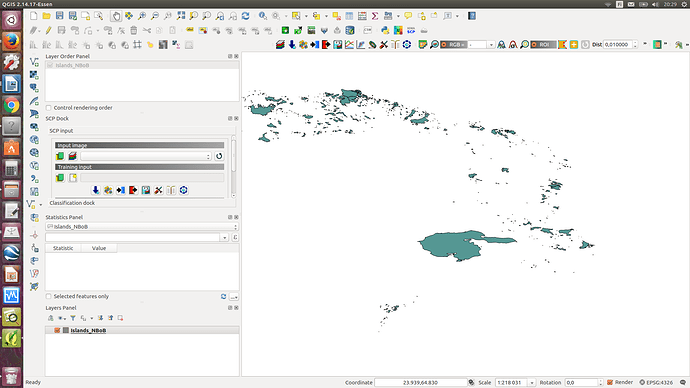Open the SCP input tab

(61, 131)
